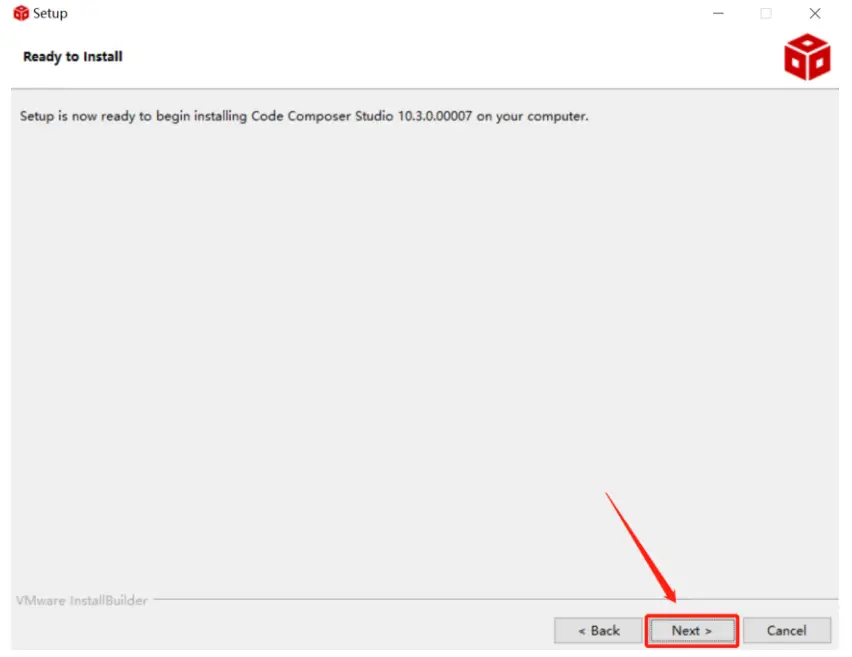Click the disabled maximize button

(766, 14)
